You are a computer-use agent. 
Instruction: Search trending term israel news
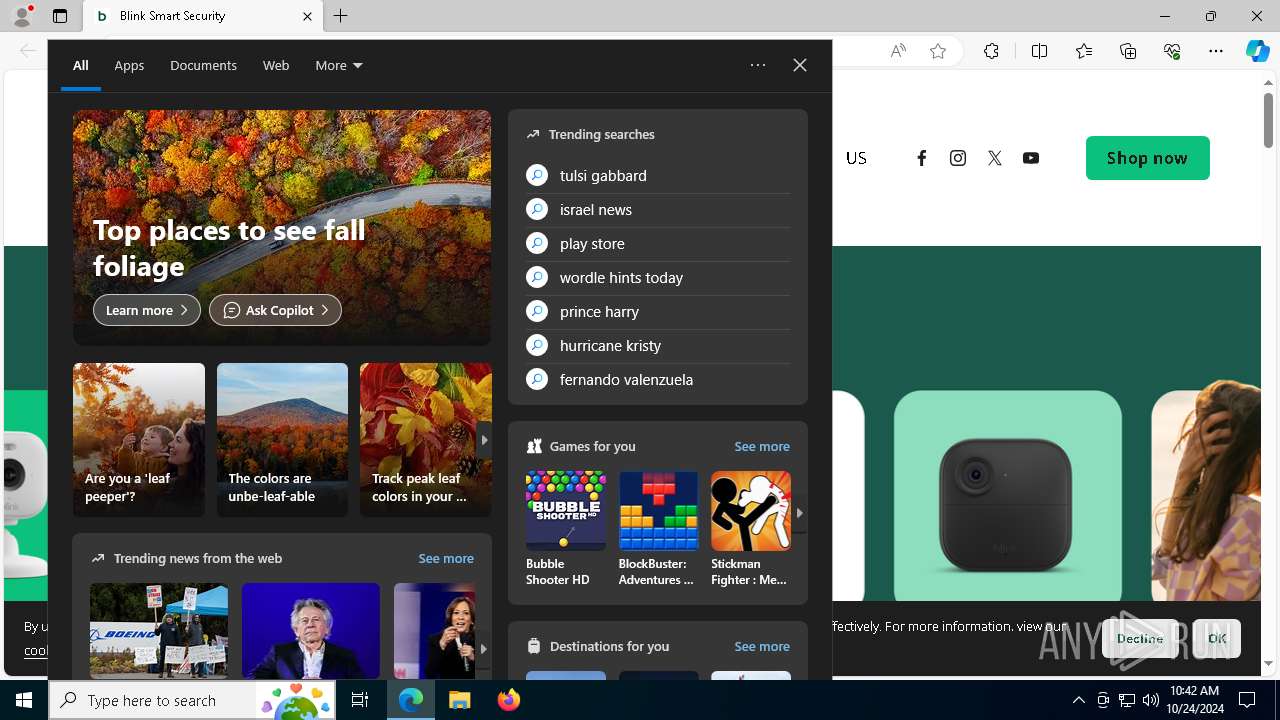pos(658,209)
